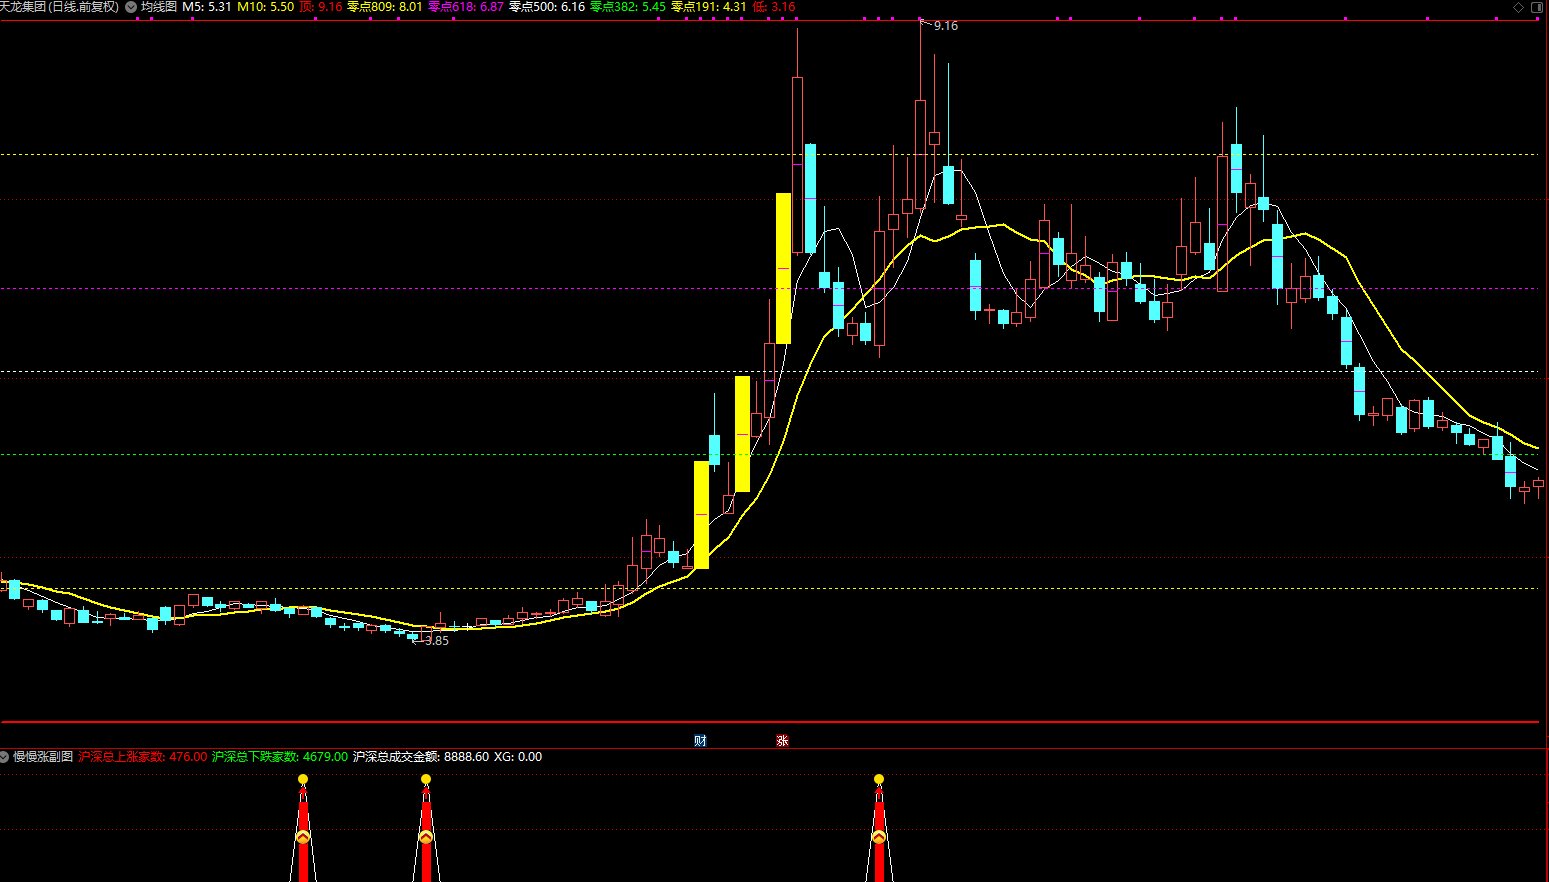This screenshot has height=882, width=1549.
Task: Click the 零点382: 5.45 value
Action: click(x=628, y=7)
